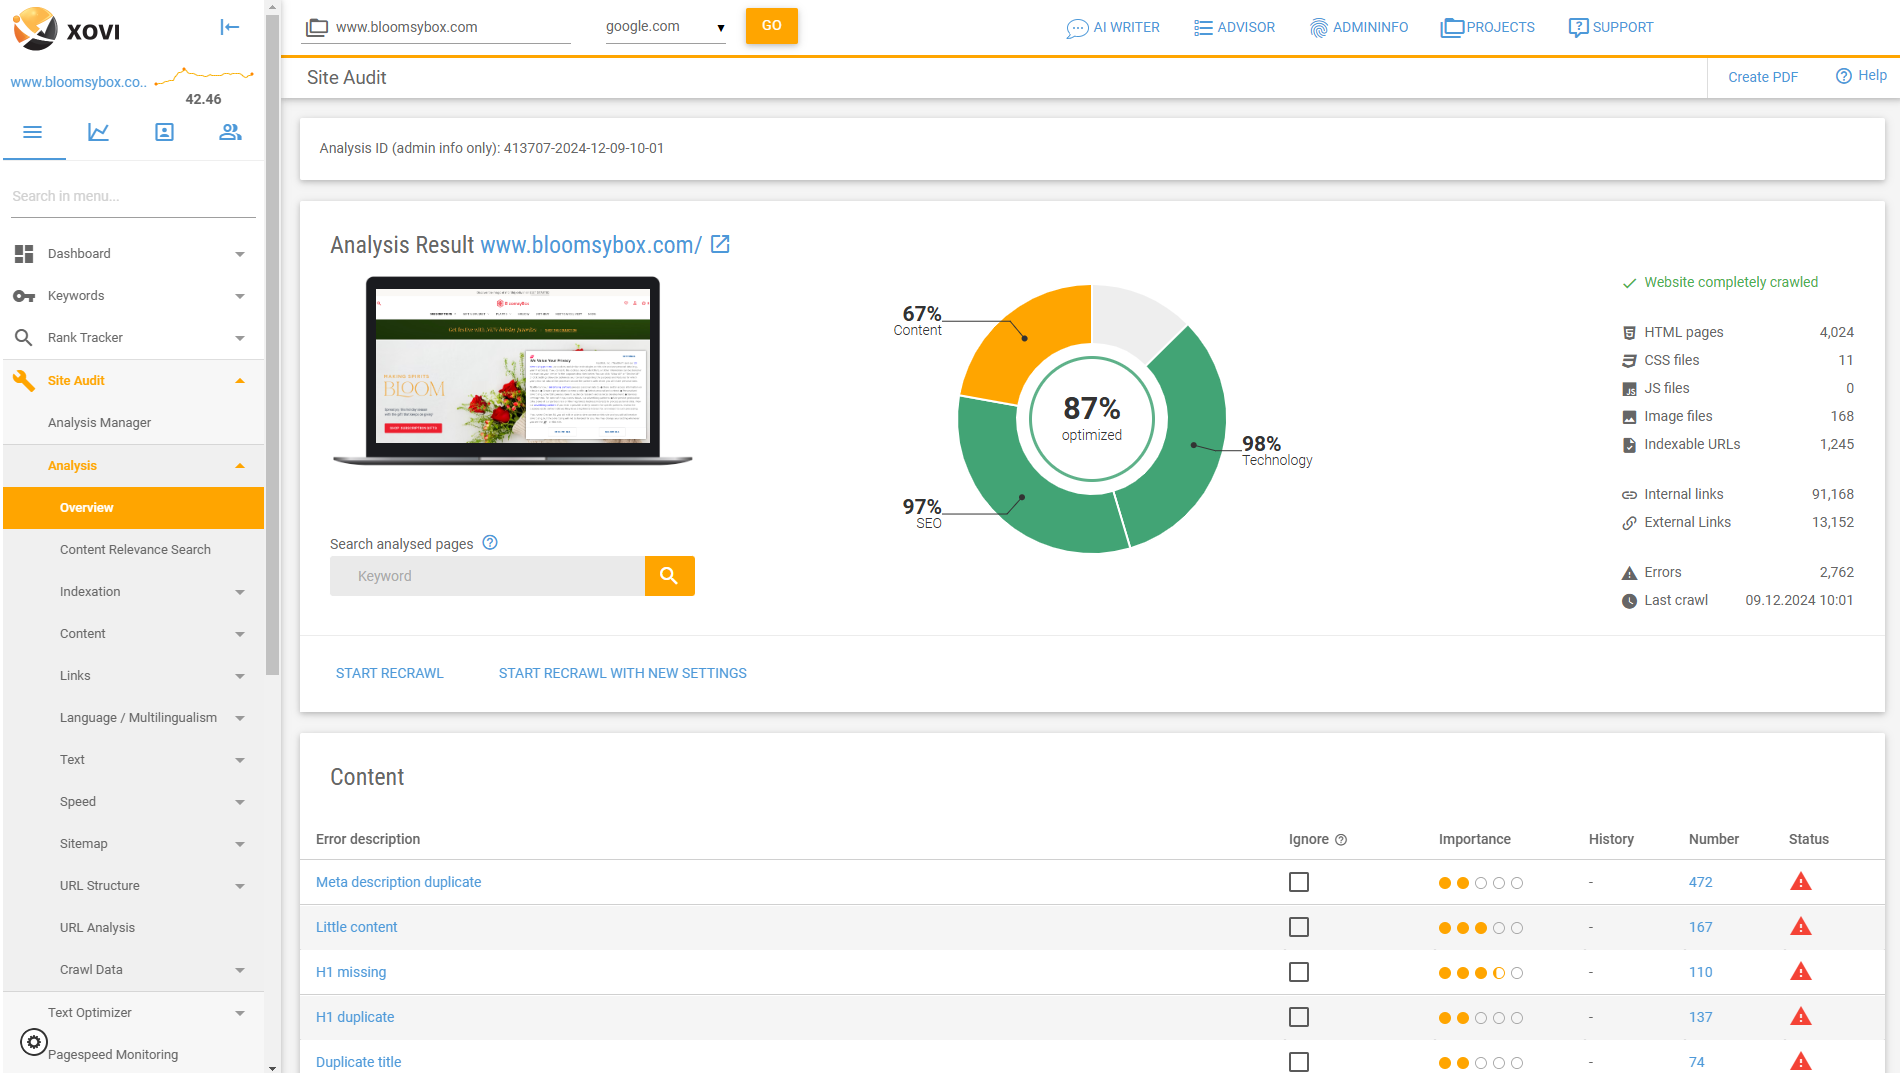This screenshot has height=1073, width=1903.
Task: Open the users group icon tab
Action: [230, 132]
